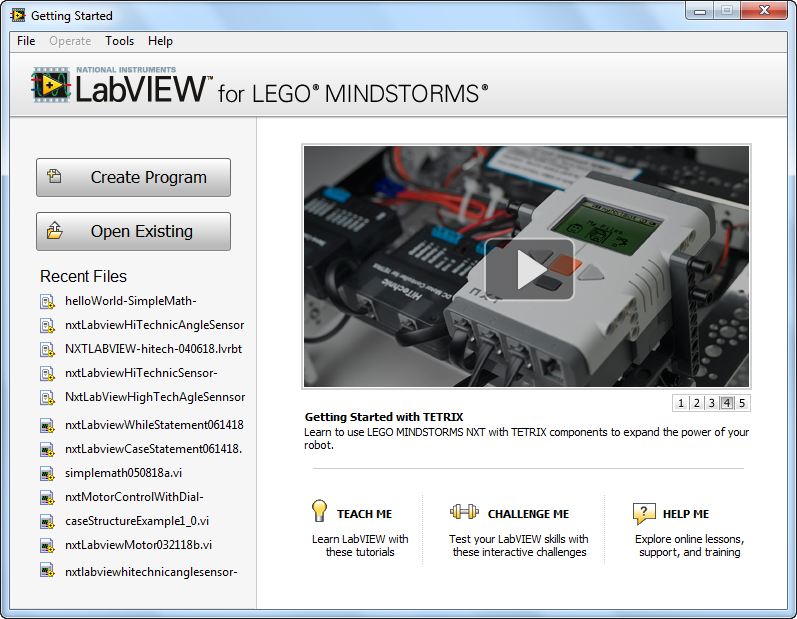
Task: Close the Getting Started window
Action: coord(764,10)
